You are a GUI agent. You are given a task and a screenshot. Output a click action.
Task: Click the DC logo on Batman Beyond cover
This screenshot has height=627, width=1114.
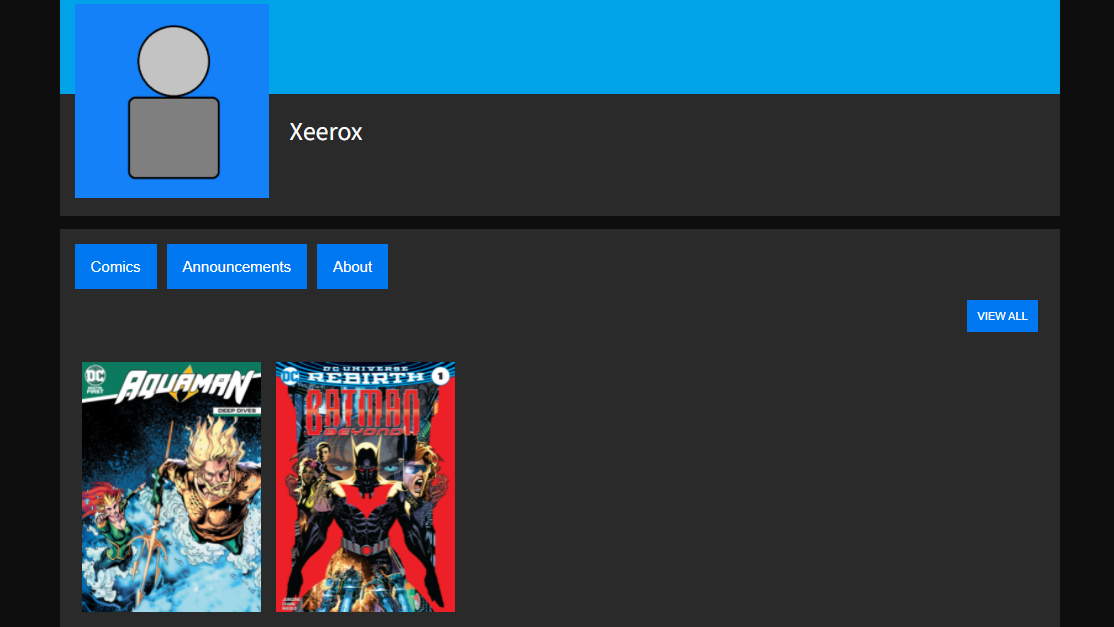(x=289, y=377)
